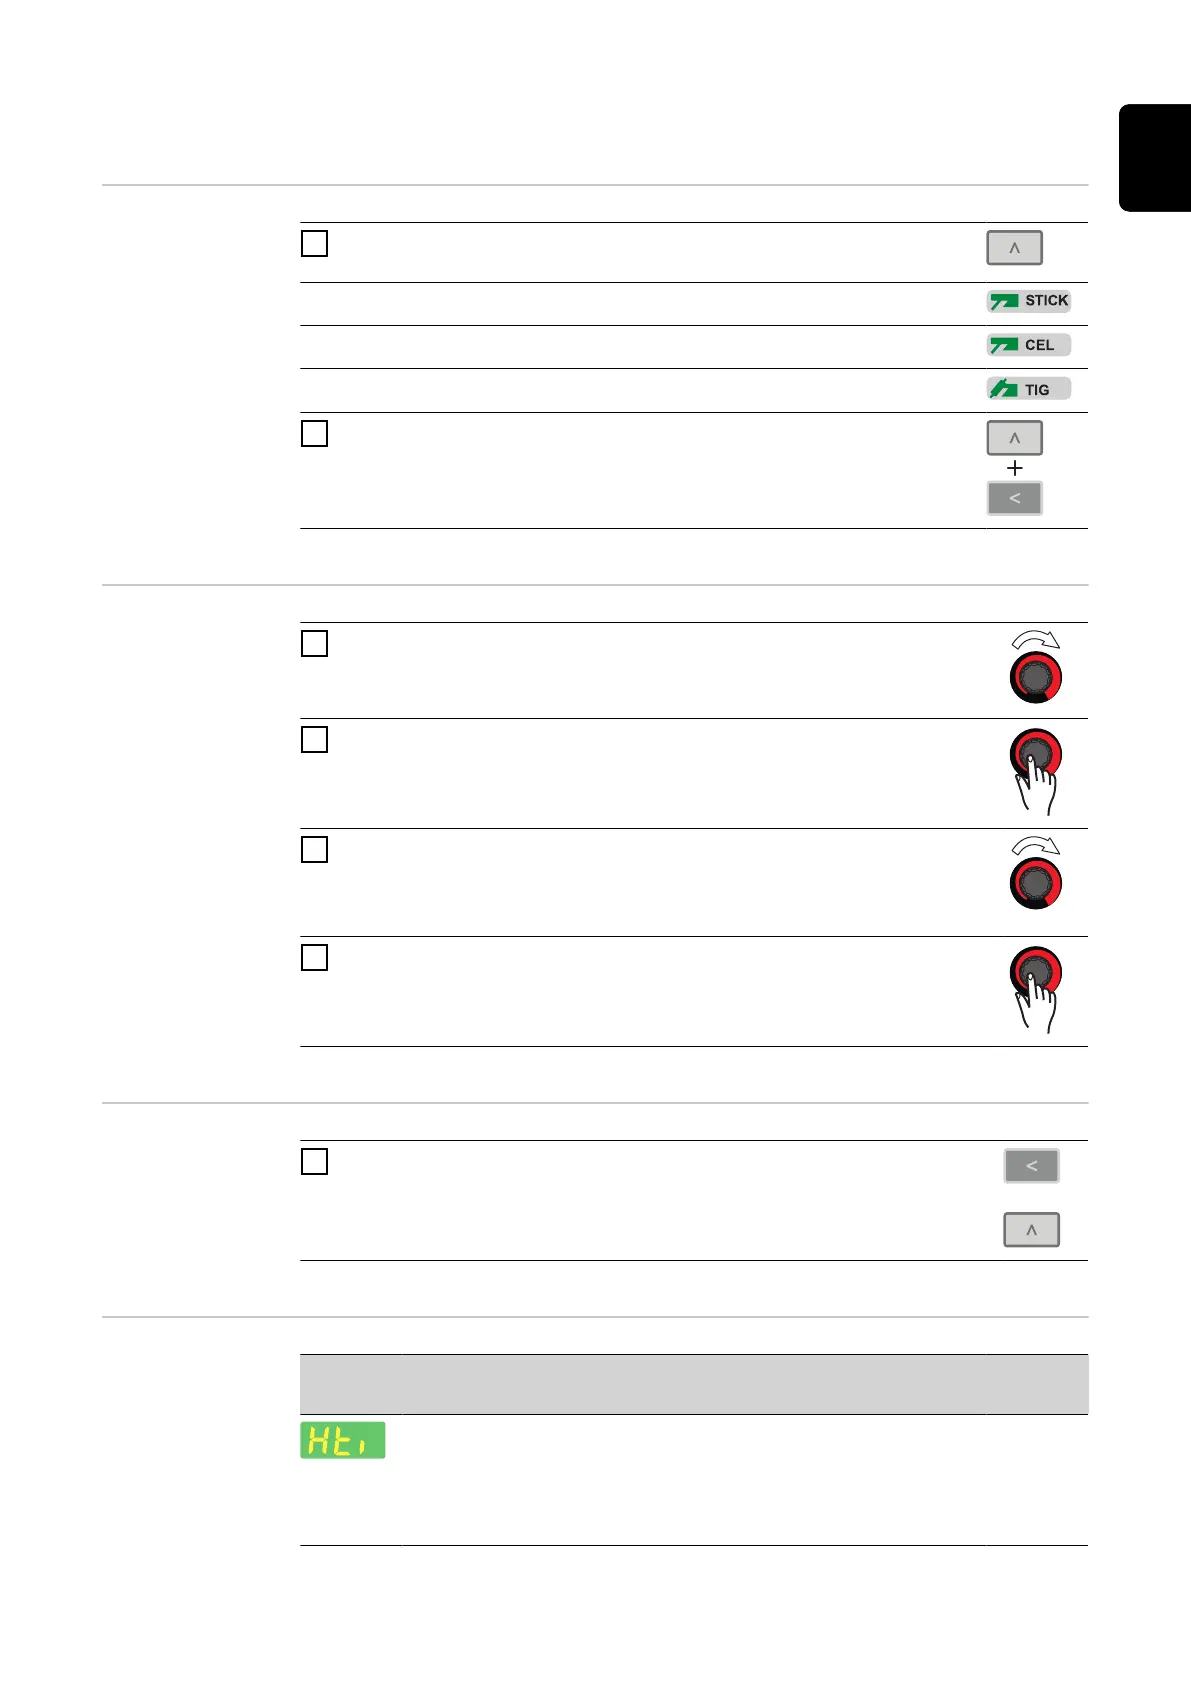Tick the checkbox beside first rotating dial

coord(314,643)
